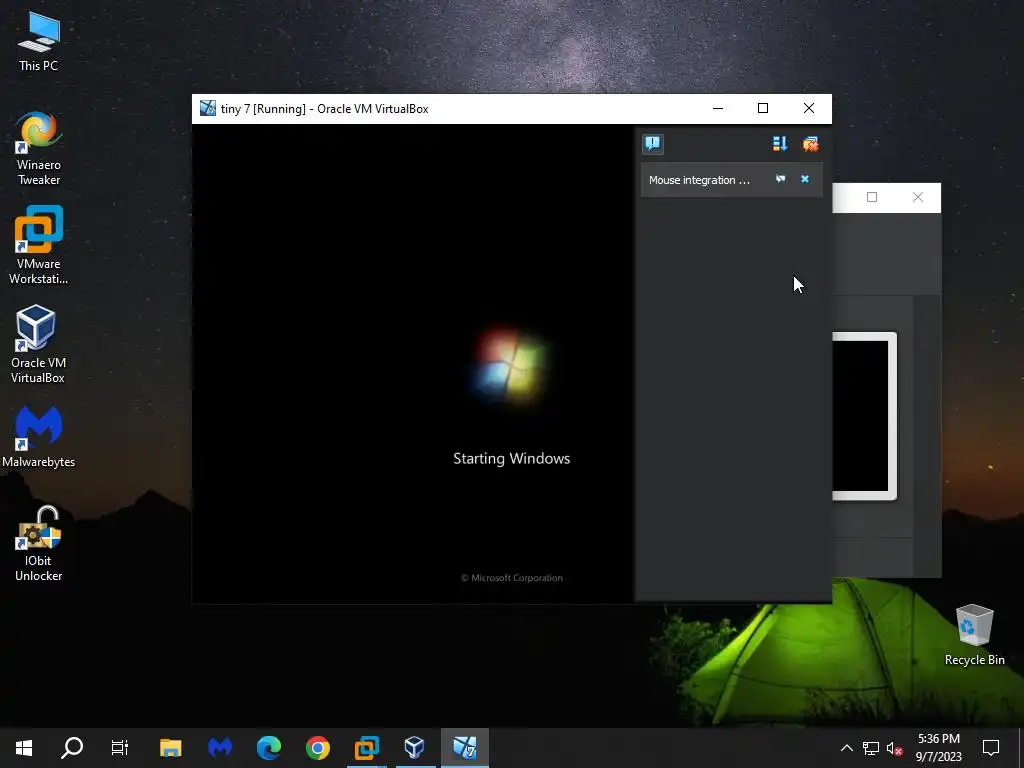
Task: Open the clock showing 5:36 PM
Action: (x=938, y=748)
